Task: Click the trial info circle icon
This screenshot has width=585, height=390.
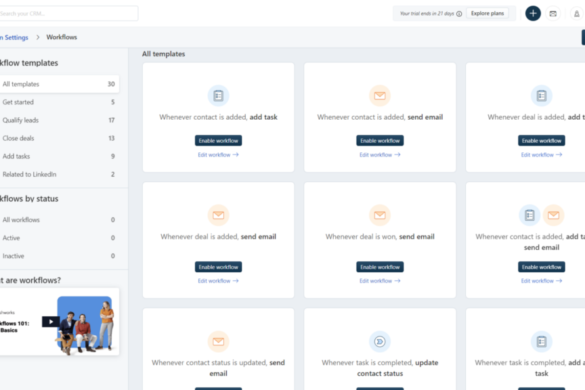Action: pos(459,14)
